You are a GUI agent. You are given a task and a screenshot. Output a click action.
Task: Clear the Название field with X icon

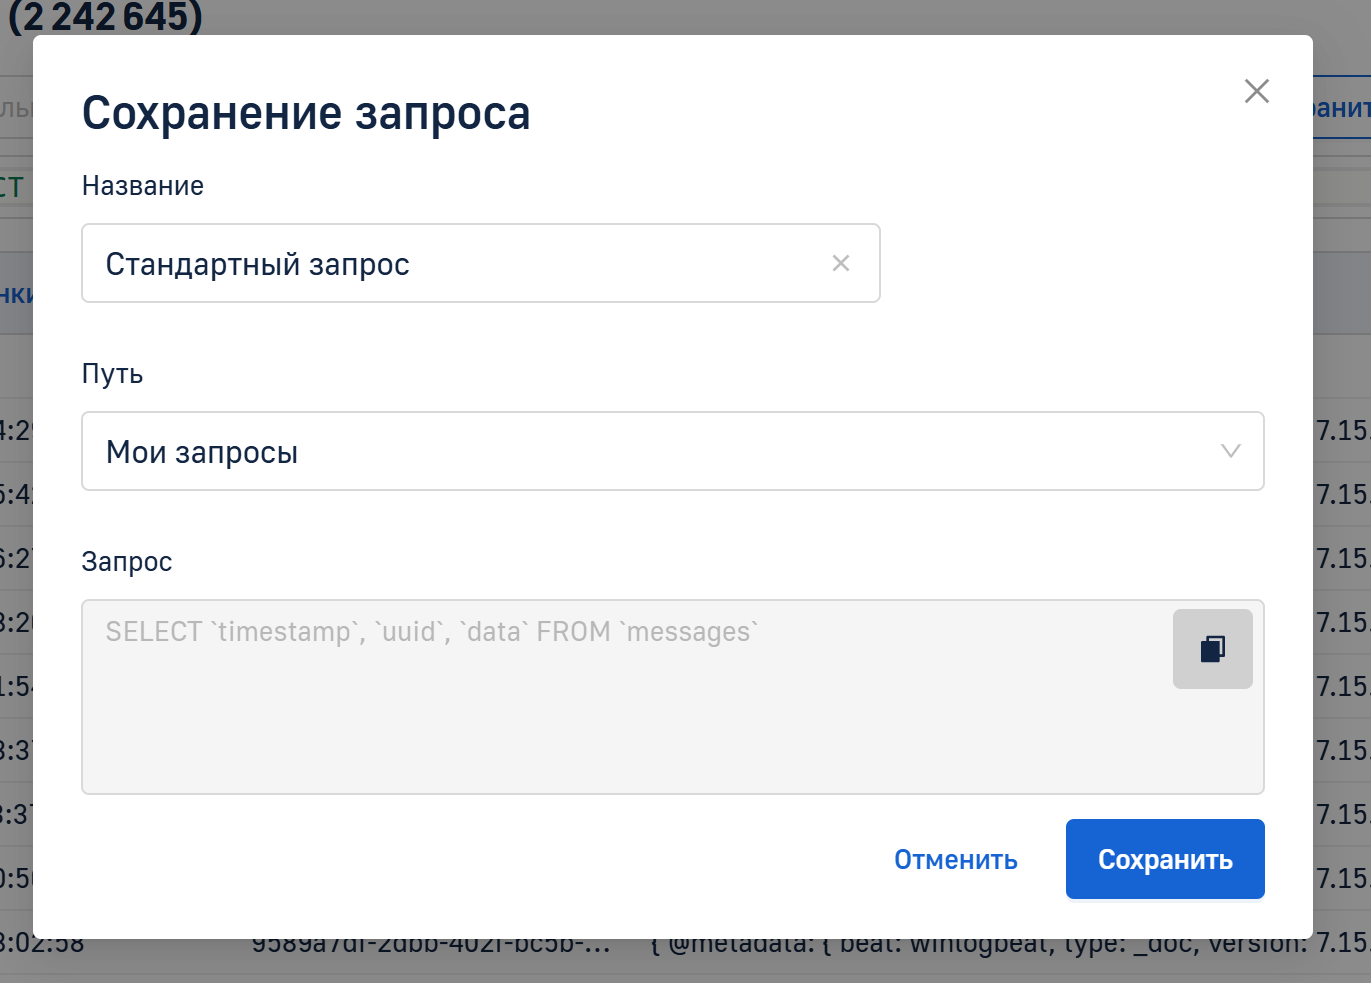(x=840, y=263)
